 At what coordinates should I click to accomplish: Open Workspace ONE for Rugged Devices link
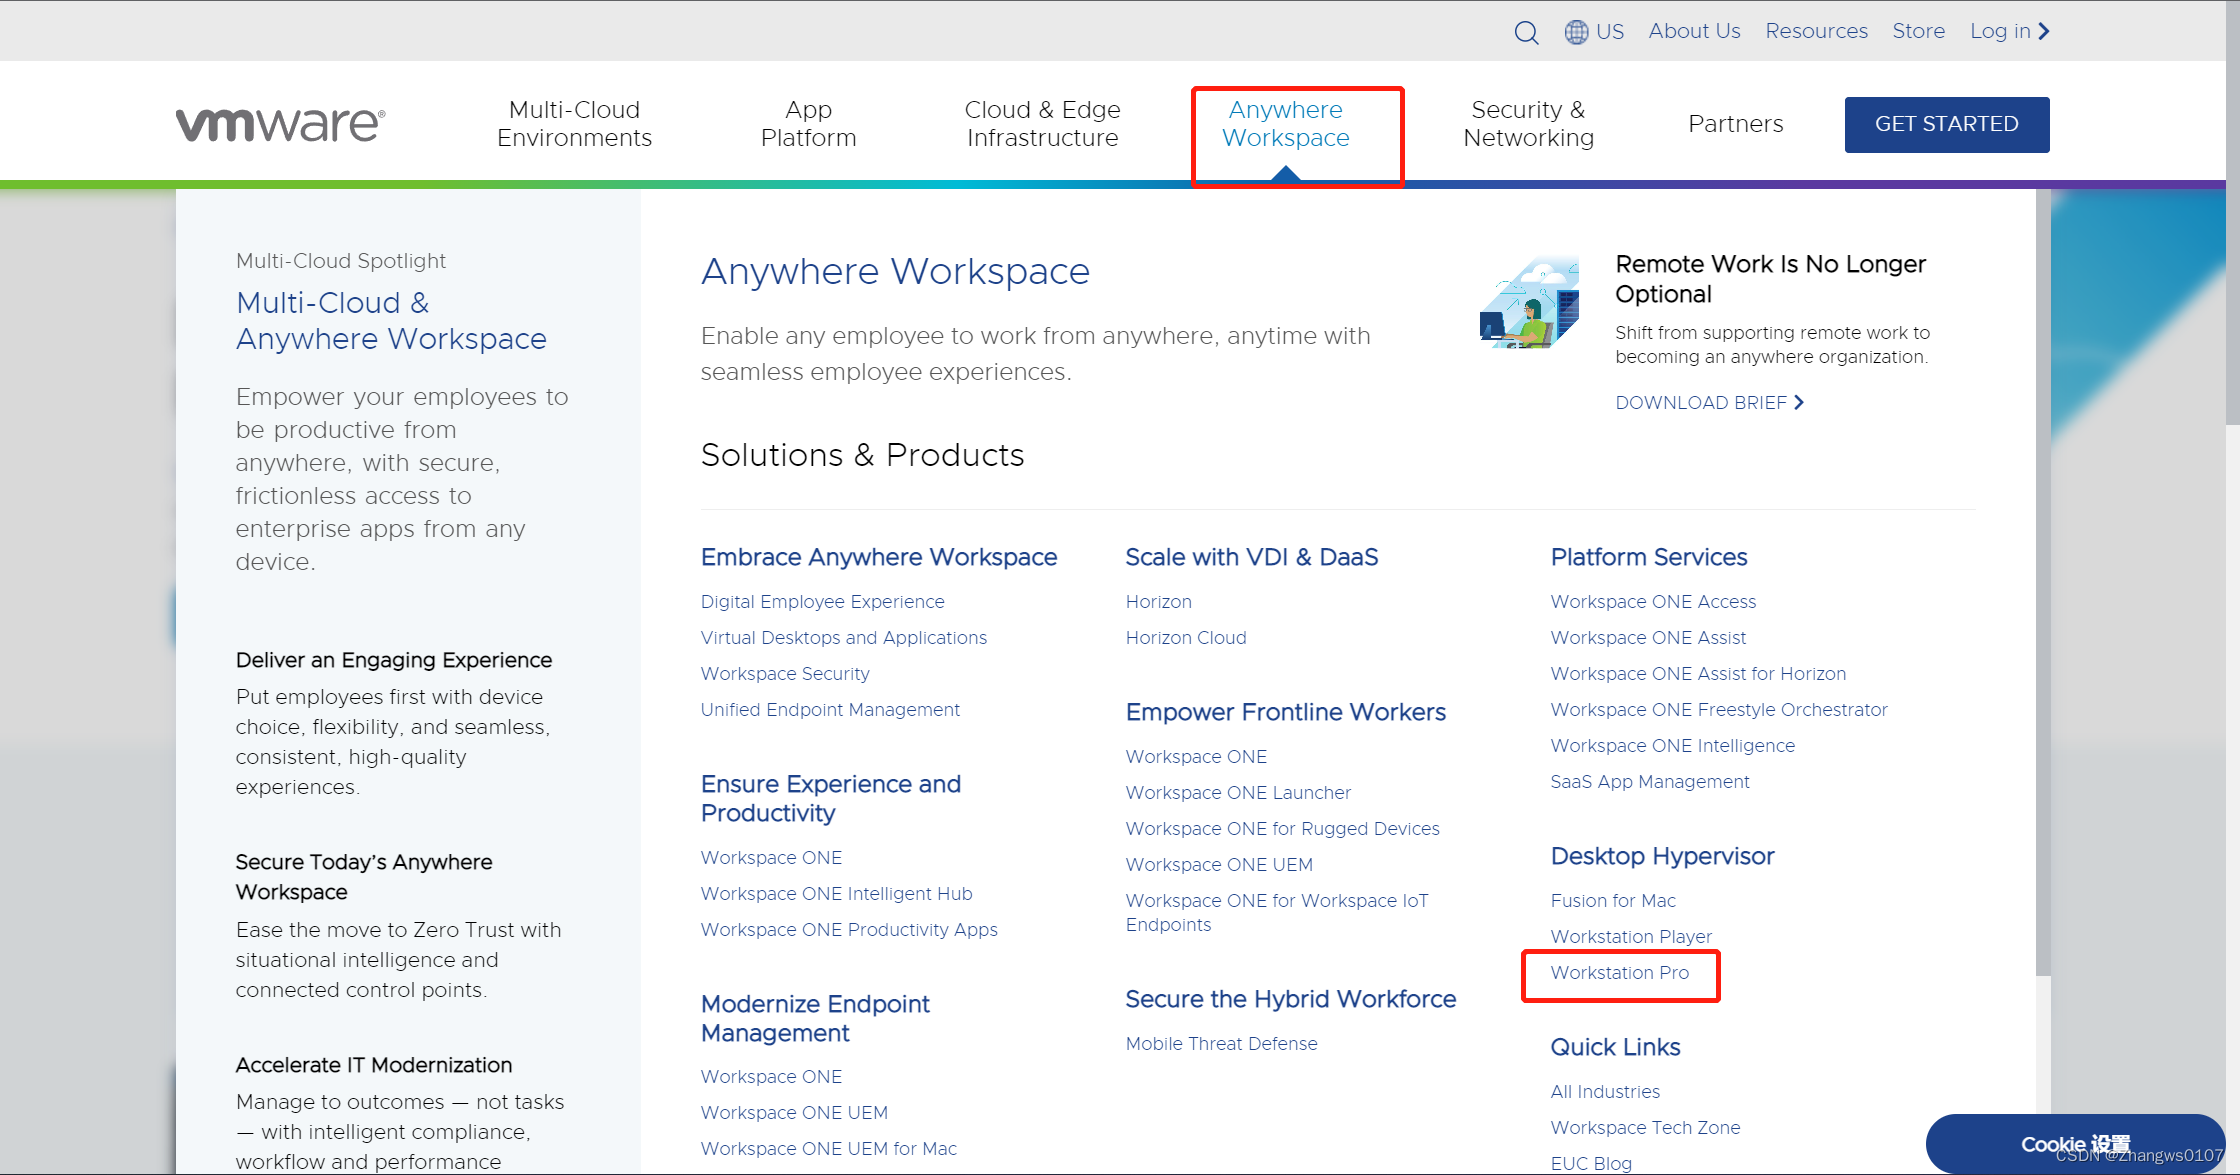(1282, 828)
